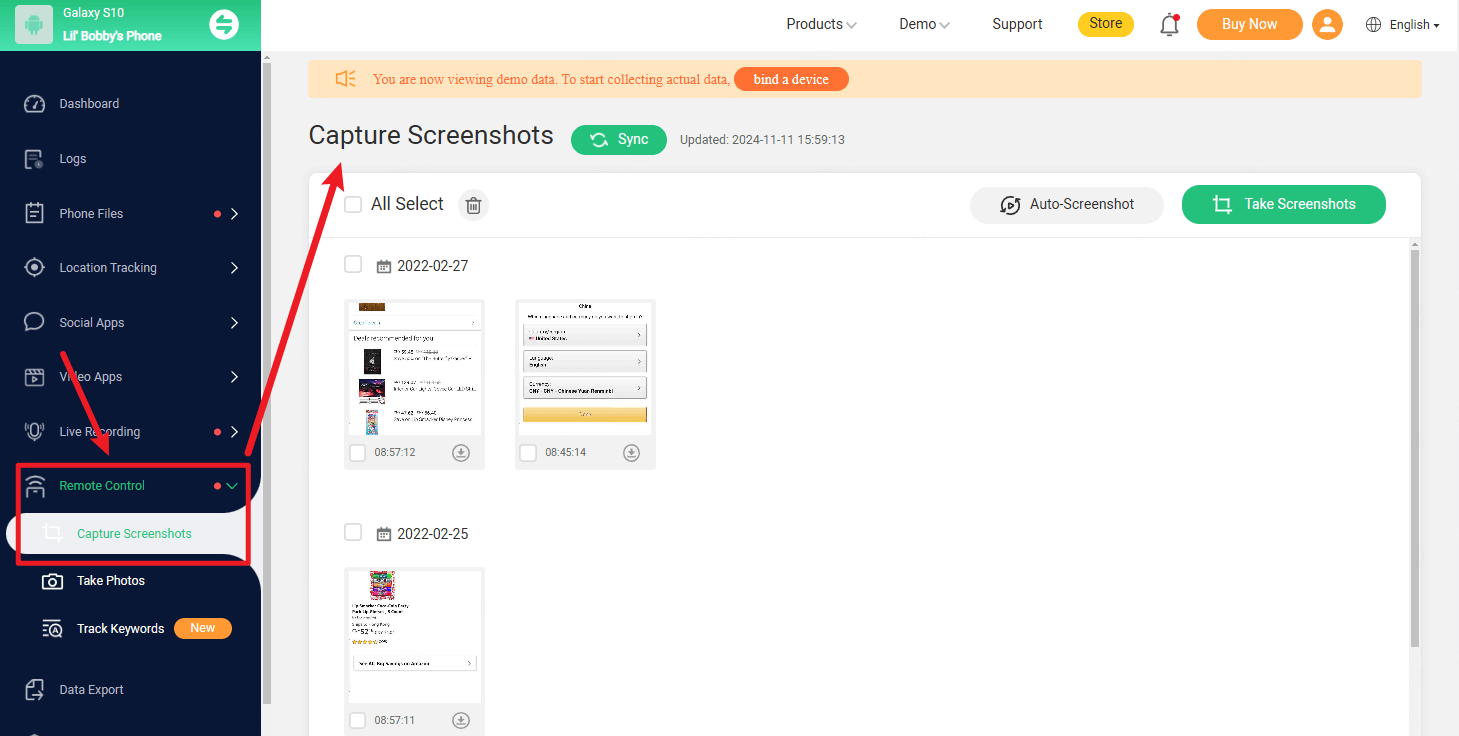Open the Dashboard panel
Viewport: 1459px width, 736px height.
tap(87, 103)
